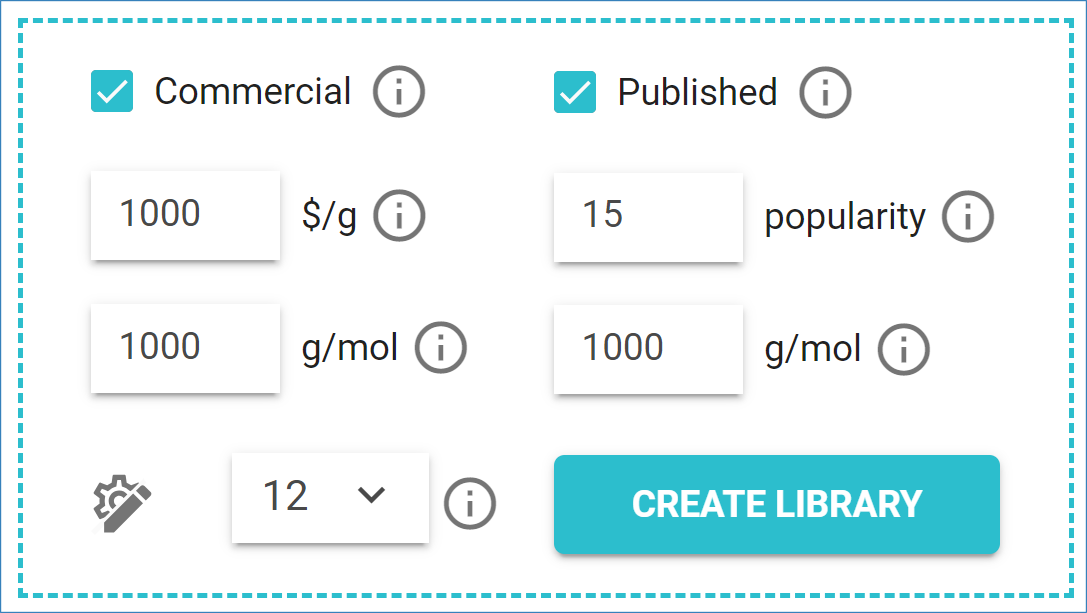Focus the left g/mol input under Commercial
Screen dimensions: 1087x613
point(185,348)
